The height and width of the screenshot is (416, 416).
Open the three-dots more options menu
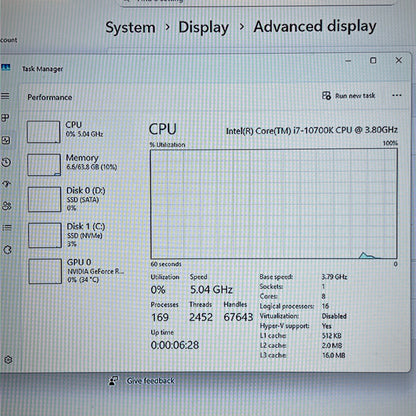[397, 95]
